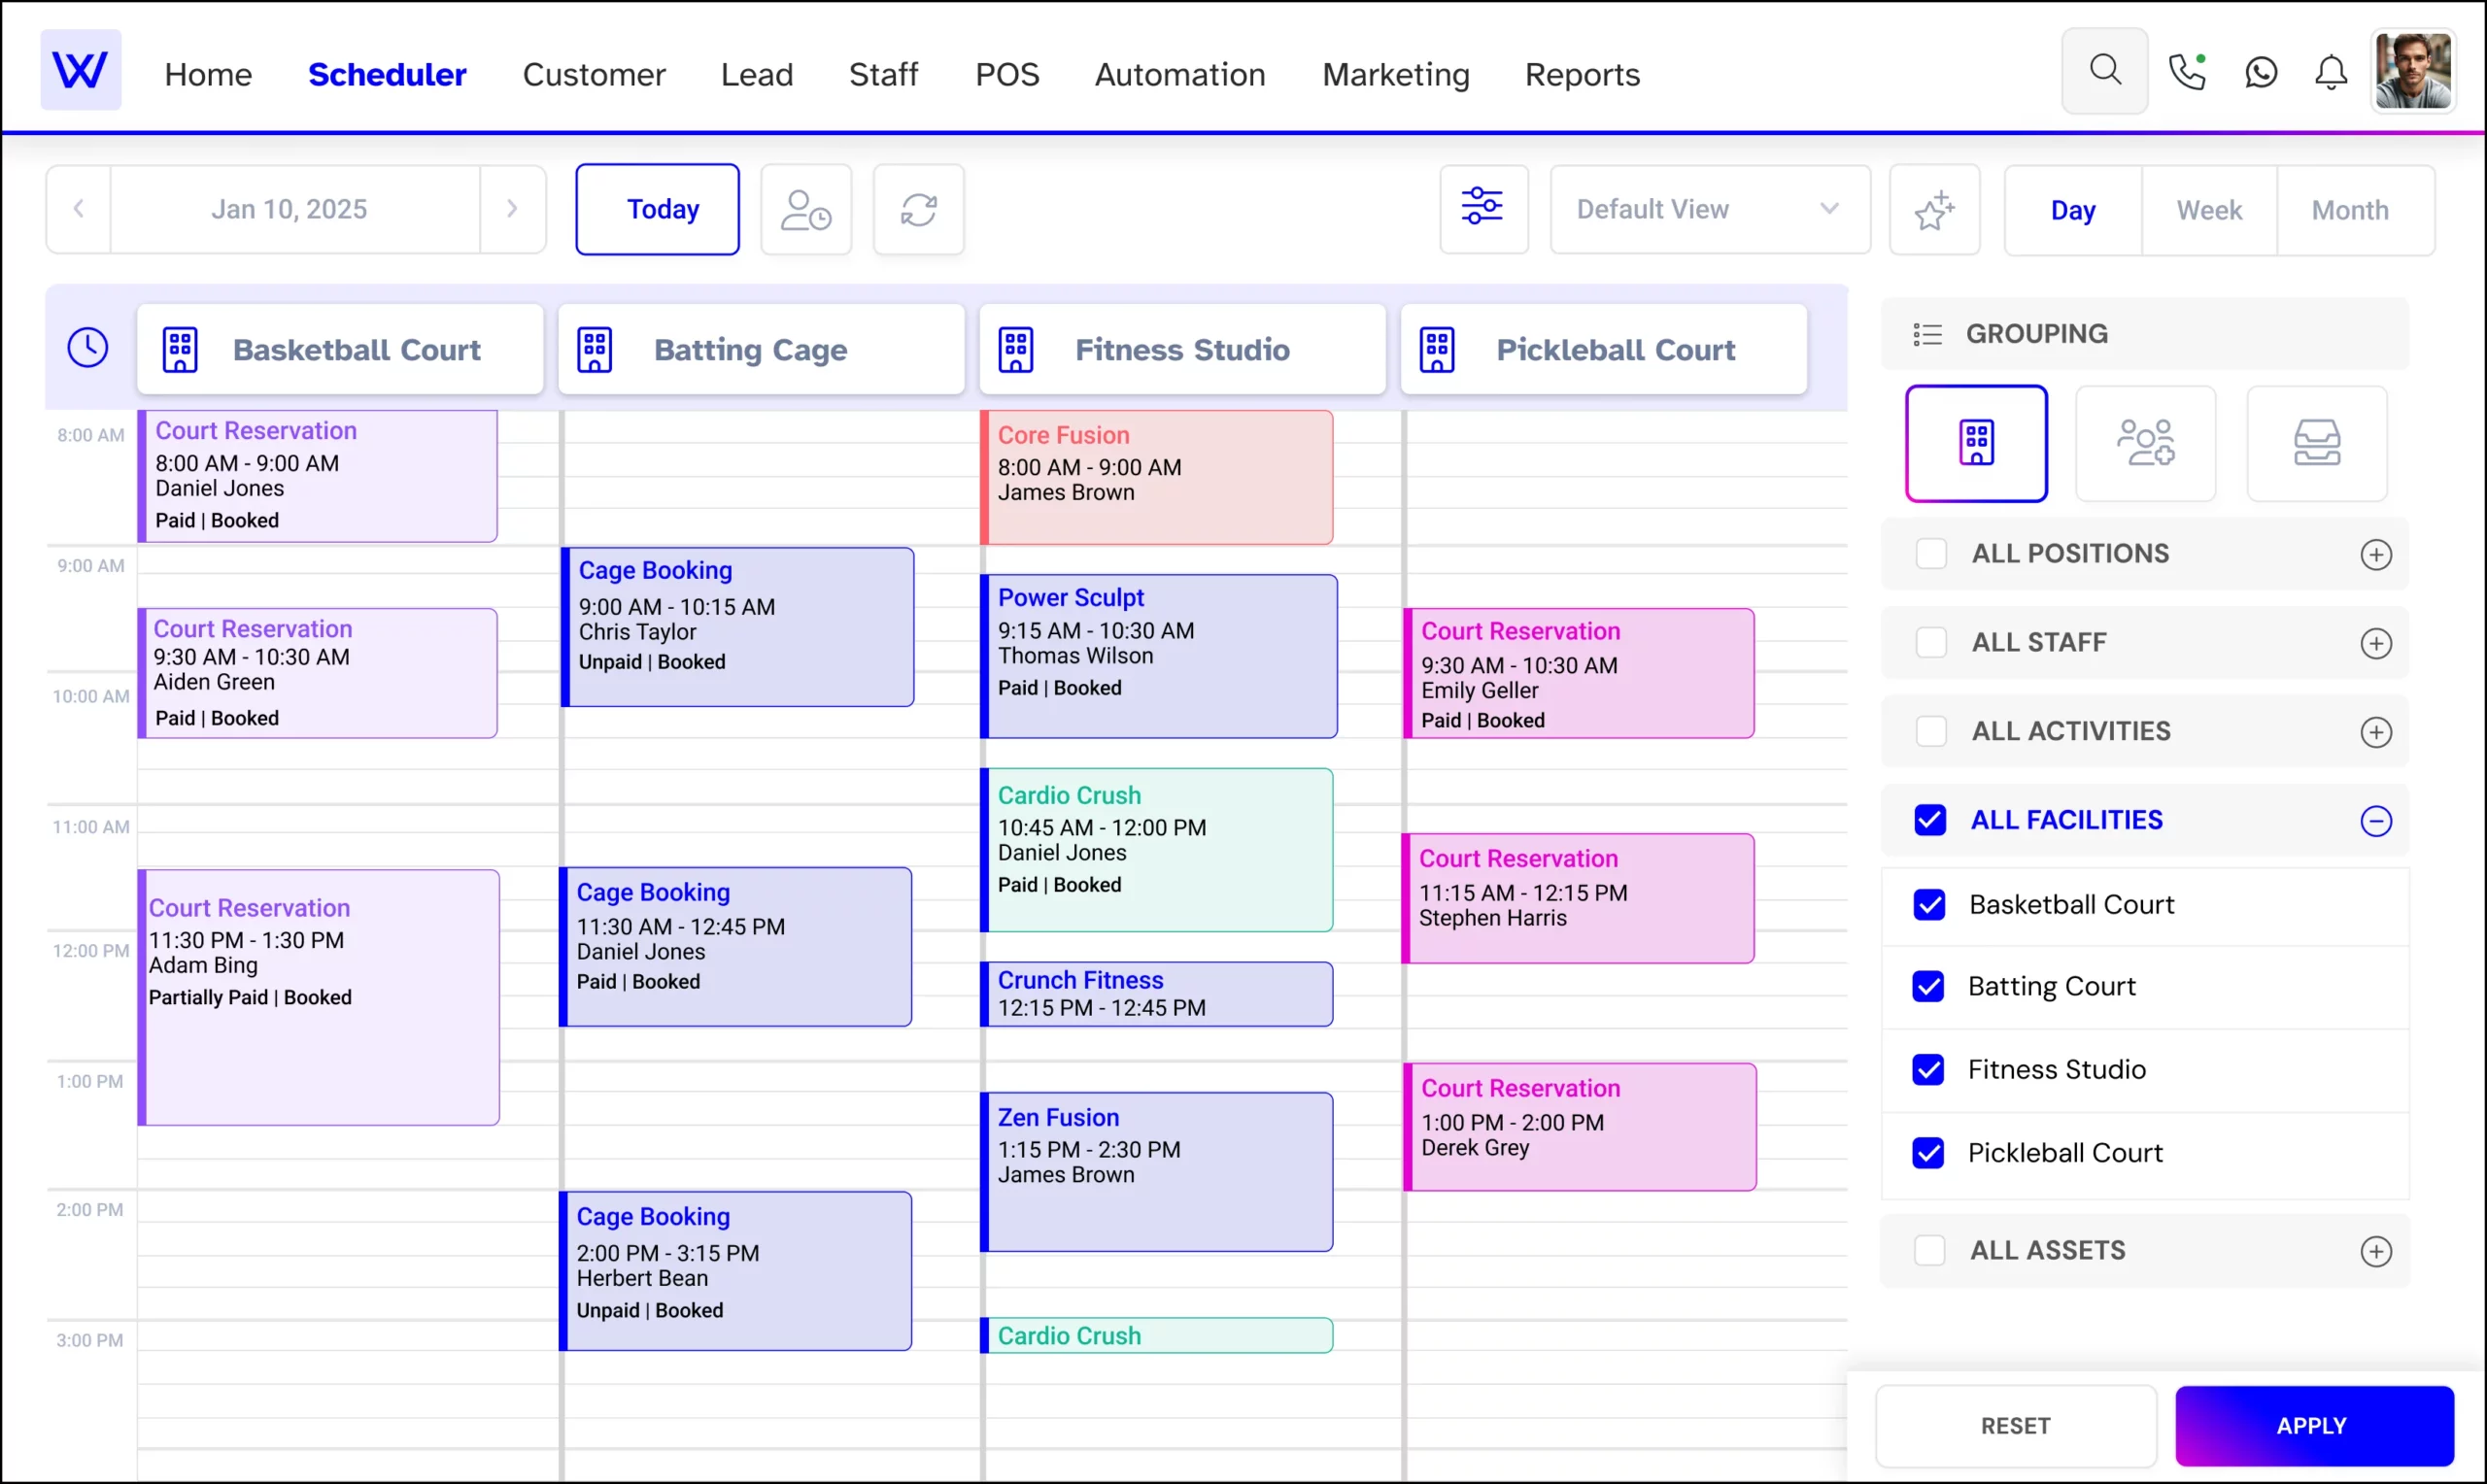
Task: Click the filter sliders icon
Action: [x=1482, y=208]
